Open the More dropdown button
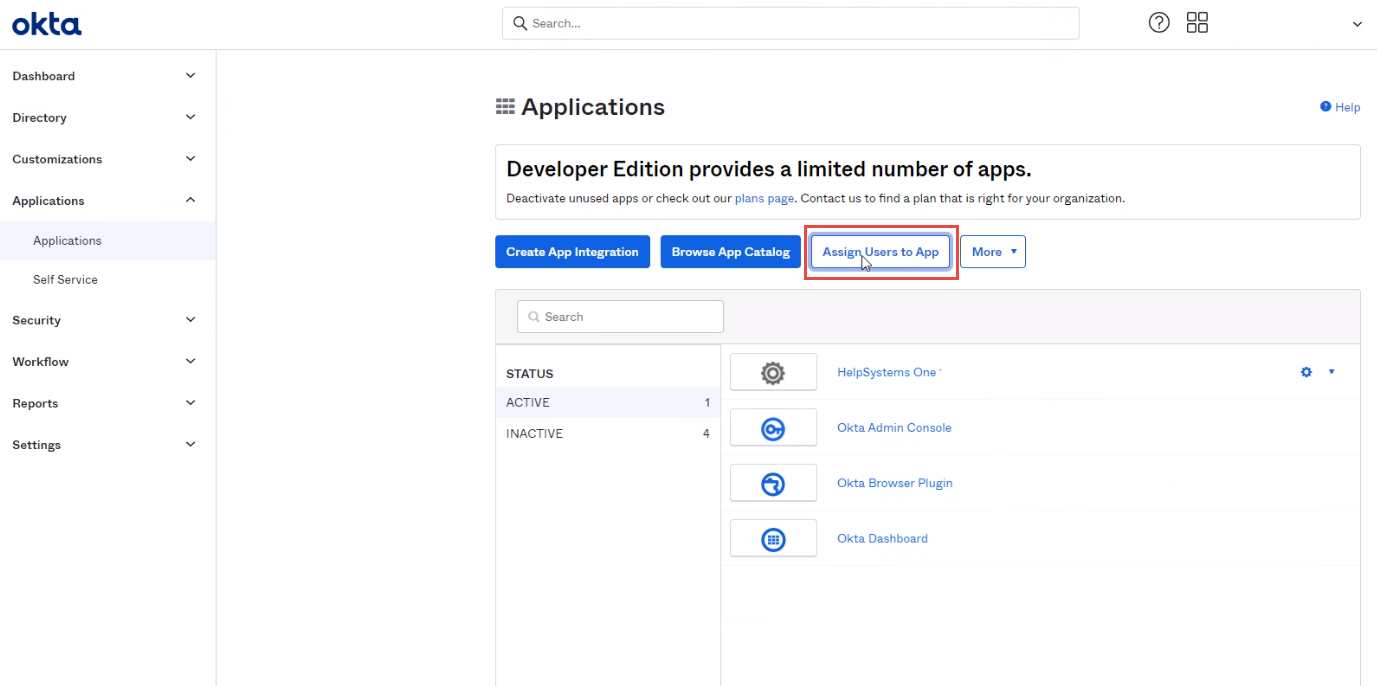This screenshot has width=1377, height=686. [992, 252]
